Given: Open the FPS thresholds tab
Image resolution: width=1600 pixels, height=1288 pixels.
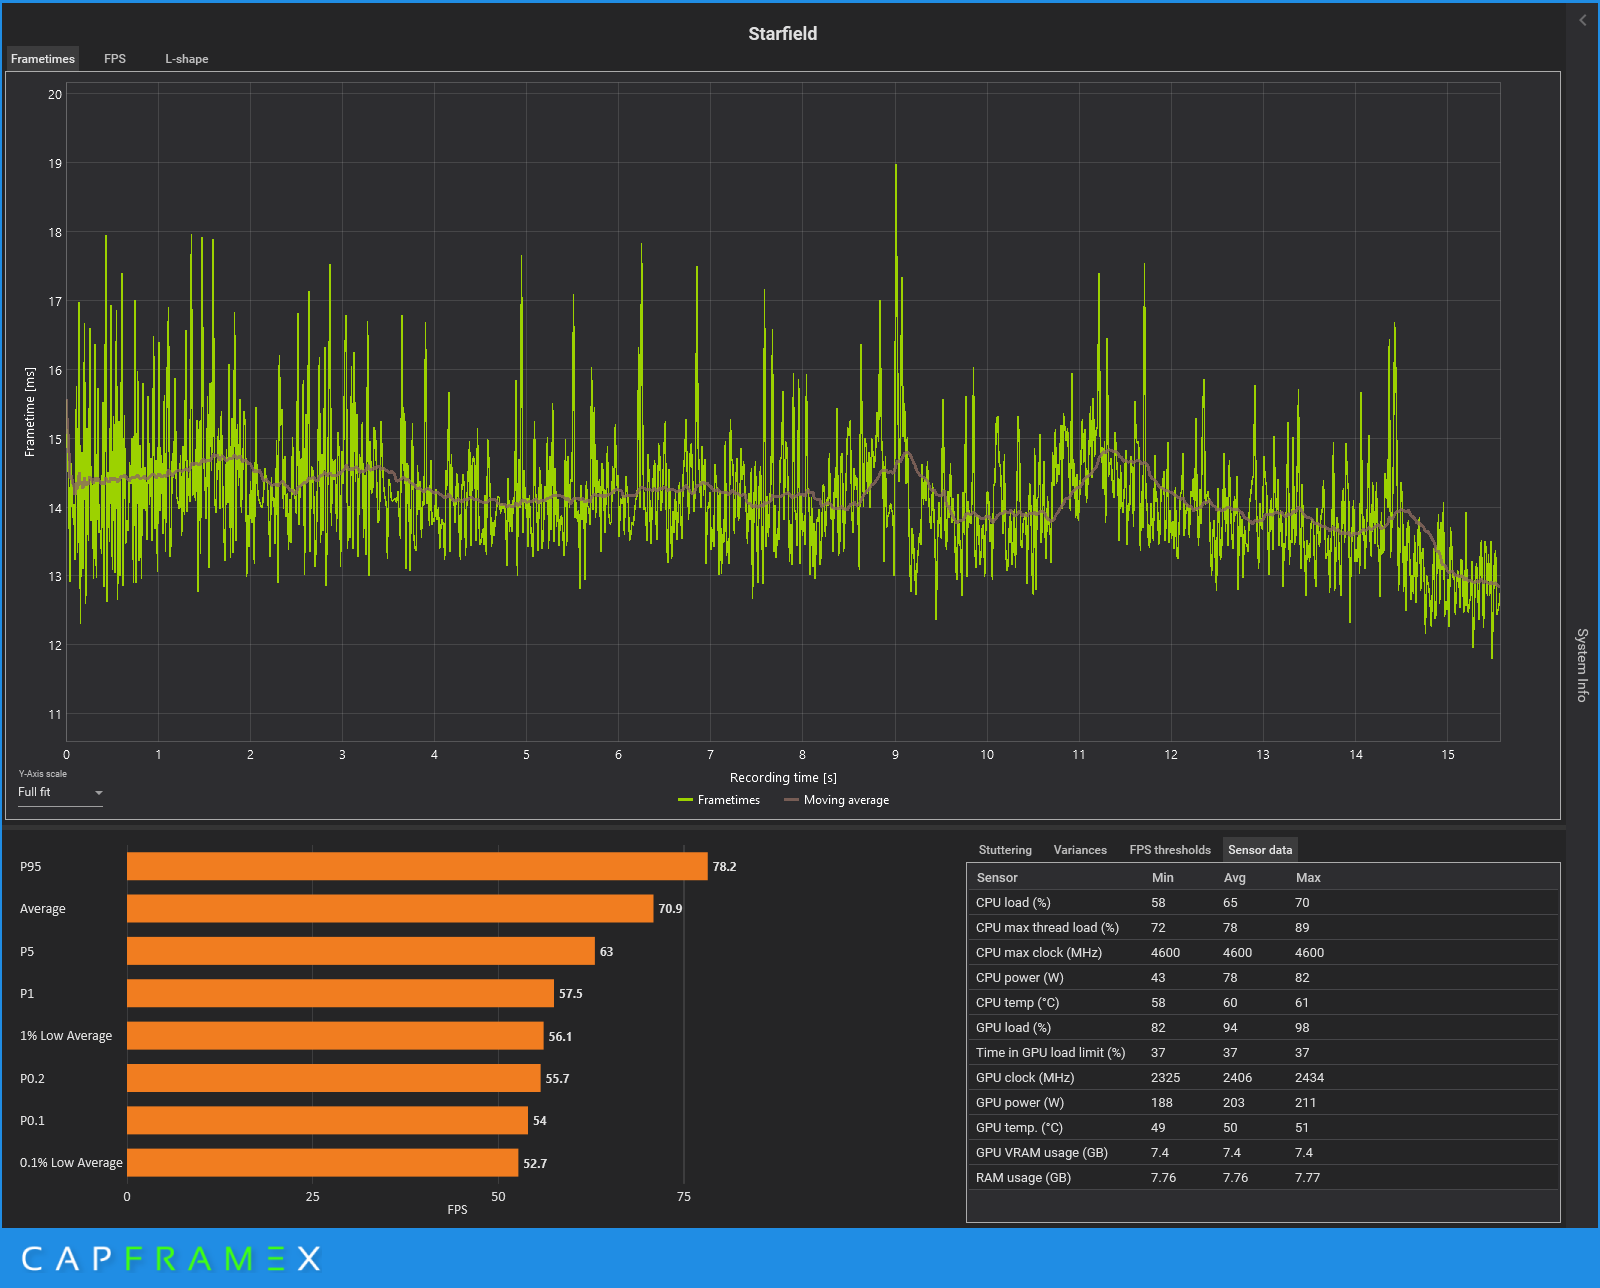Looking at the screenshot, I should 1170,850.
